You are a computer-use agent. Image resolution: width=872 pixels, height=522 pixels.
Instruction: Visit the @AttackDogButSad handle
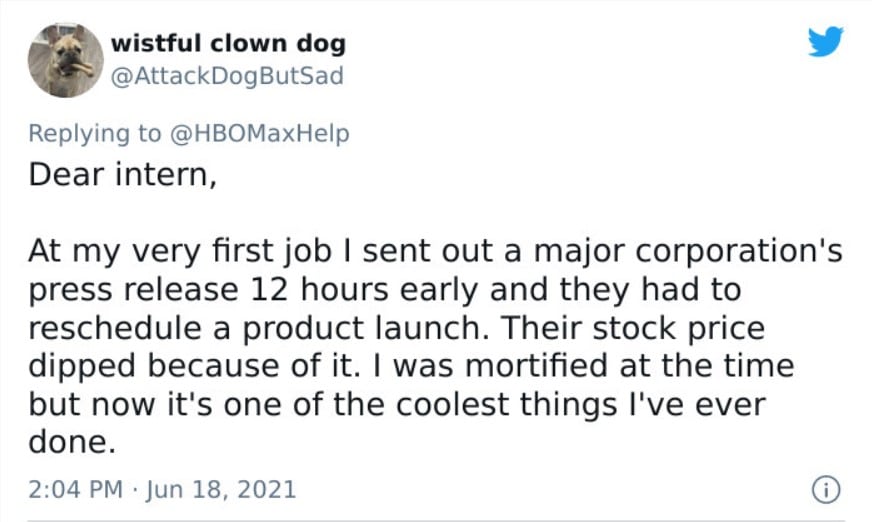pos(227,77)
